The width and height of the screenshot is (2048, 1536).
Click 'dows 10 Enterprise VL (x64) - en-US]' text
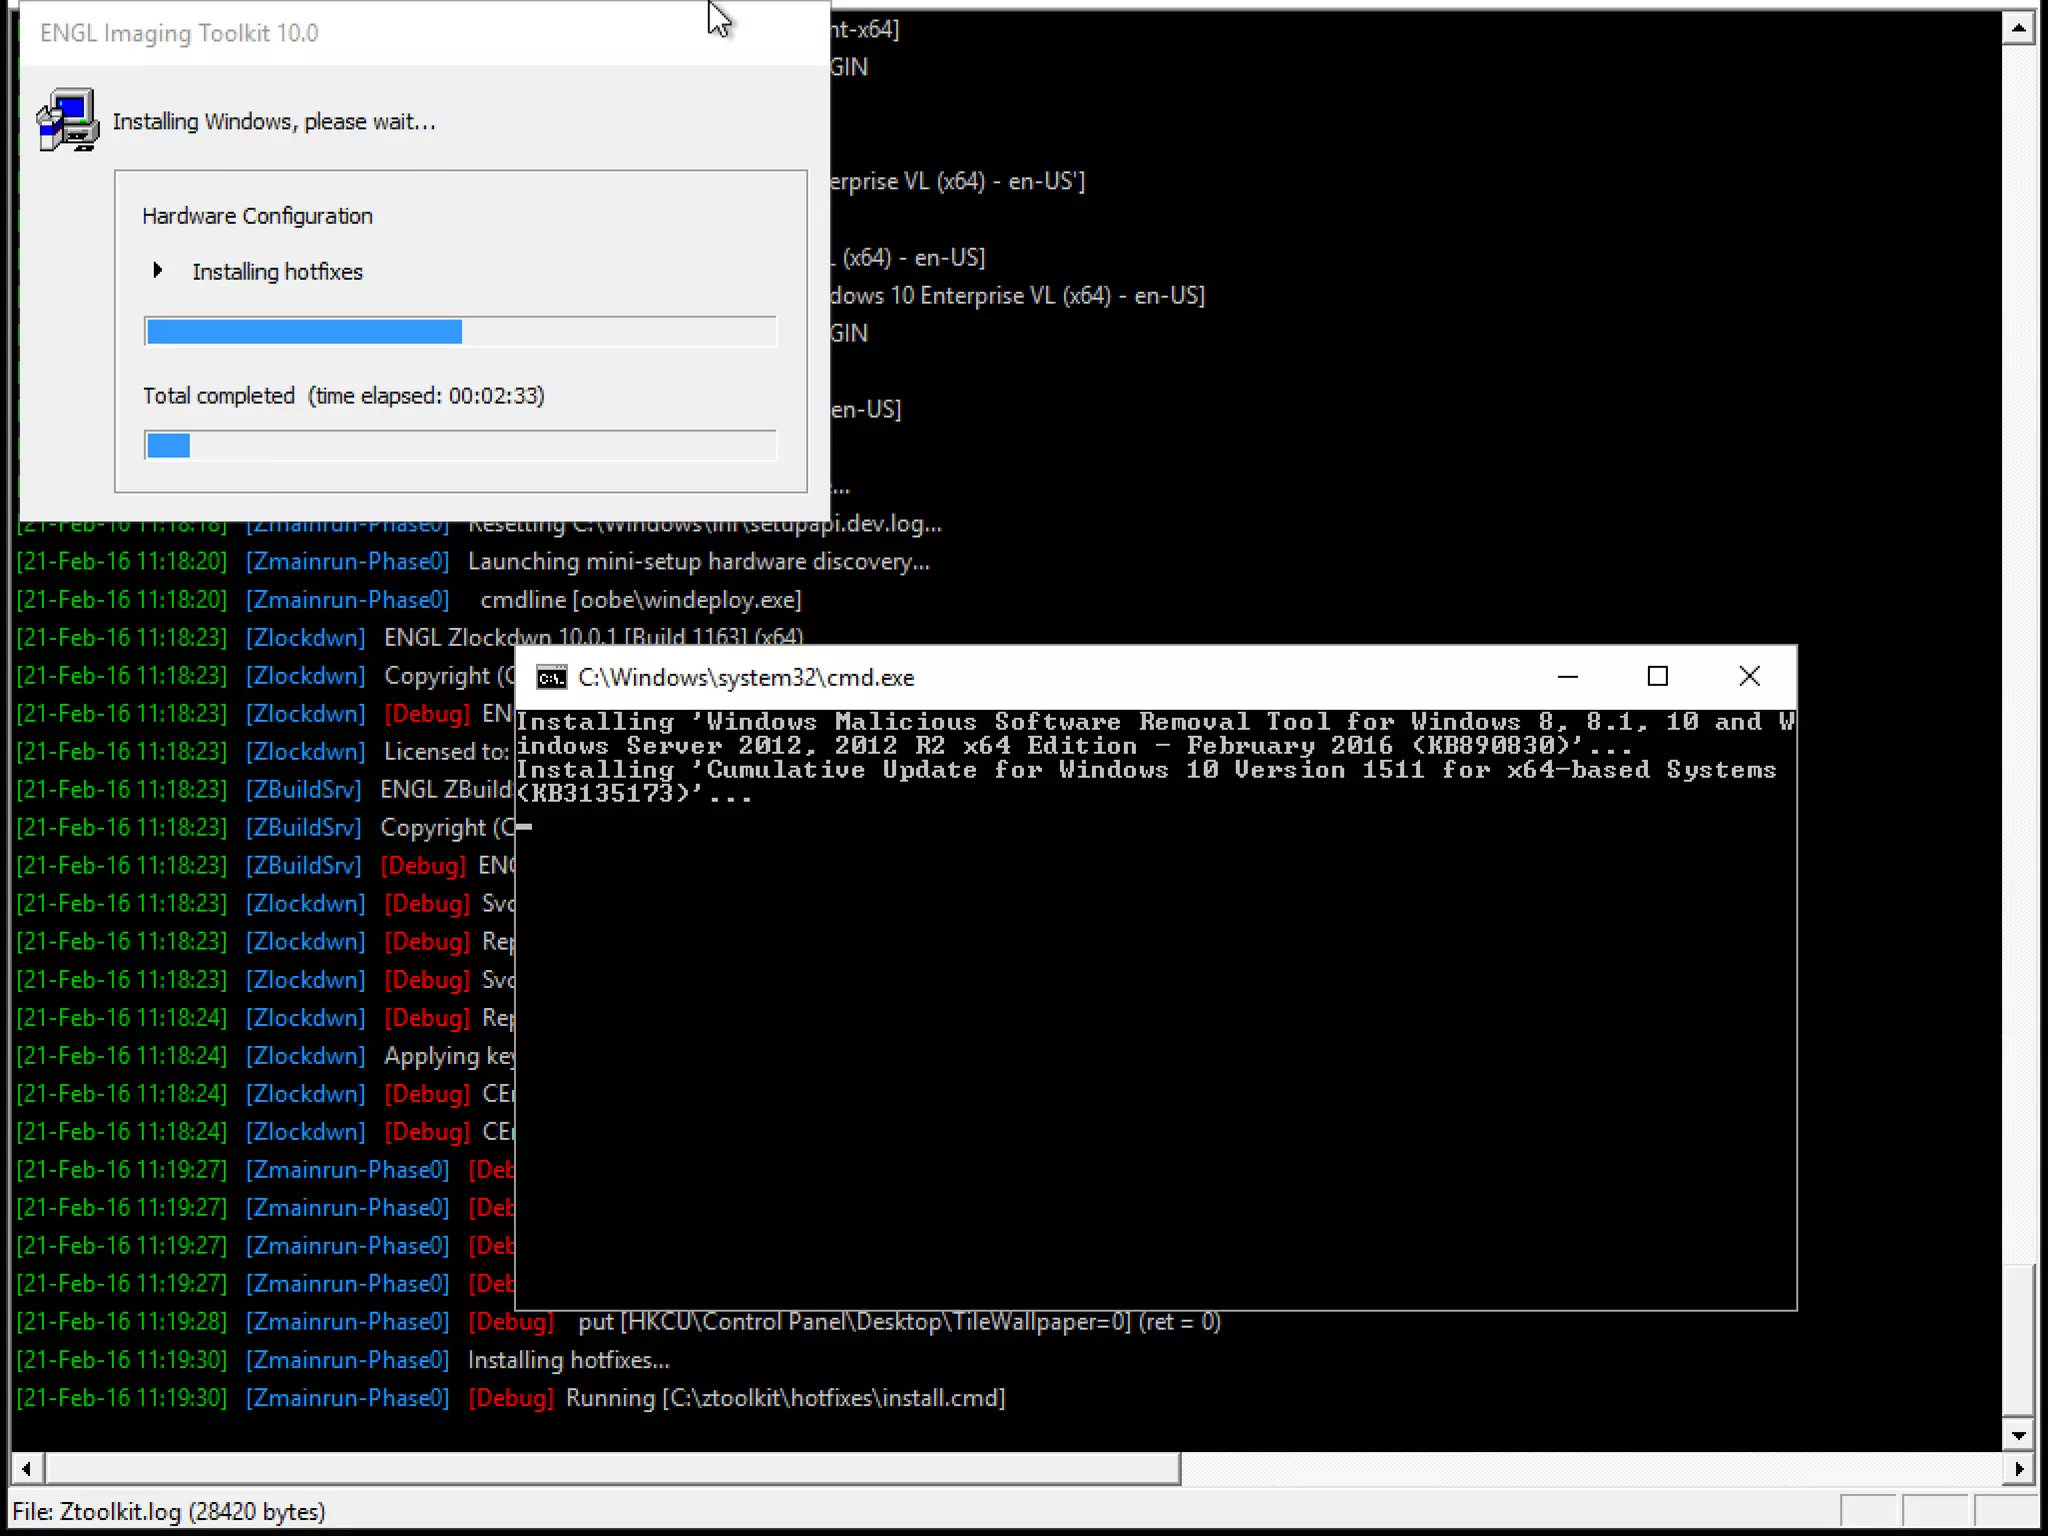1017,296
